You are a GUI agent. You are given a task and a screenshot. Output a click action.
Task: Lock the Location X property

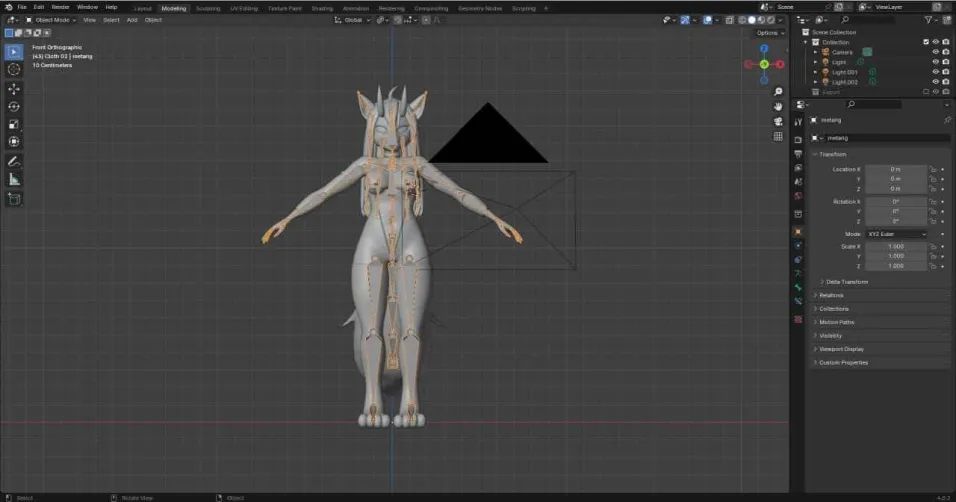(932, 169)
